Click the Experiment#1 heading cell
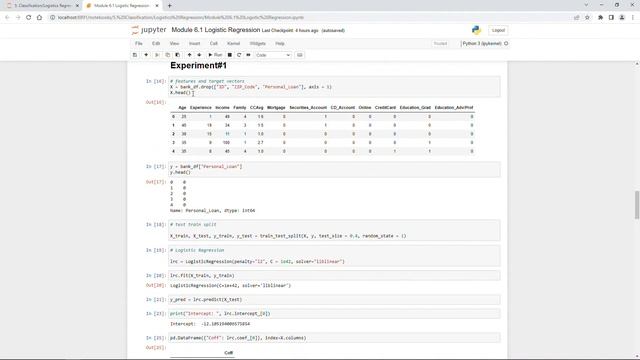The image size is (640, 360). [198, 65]
